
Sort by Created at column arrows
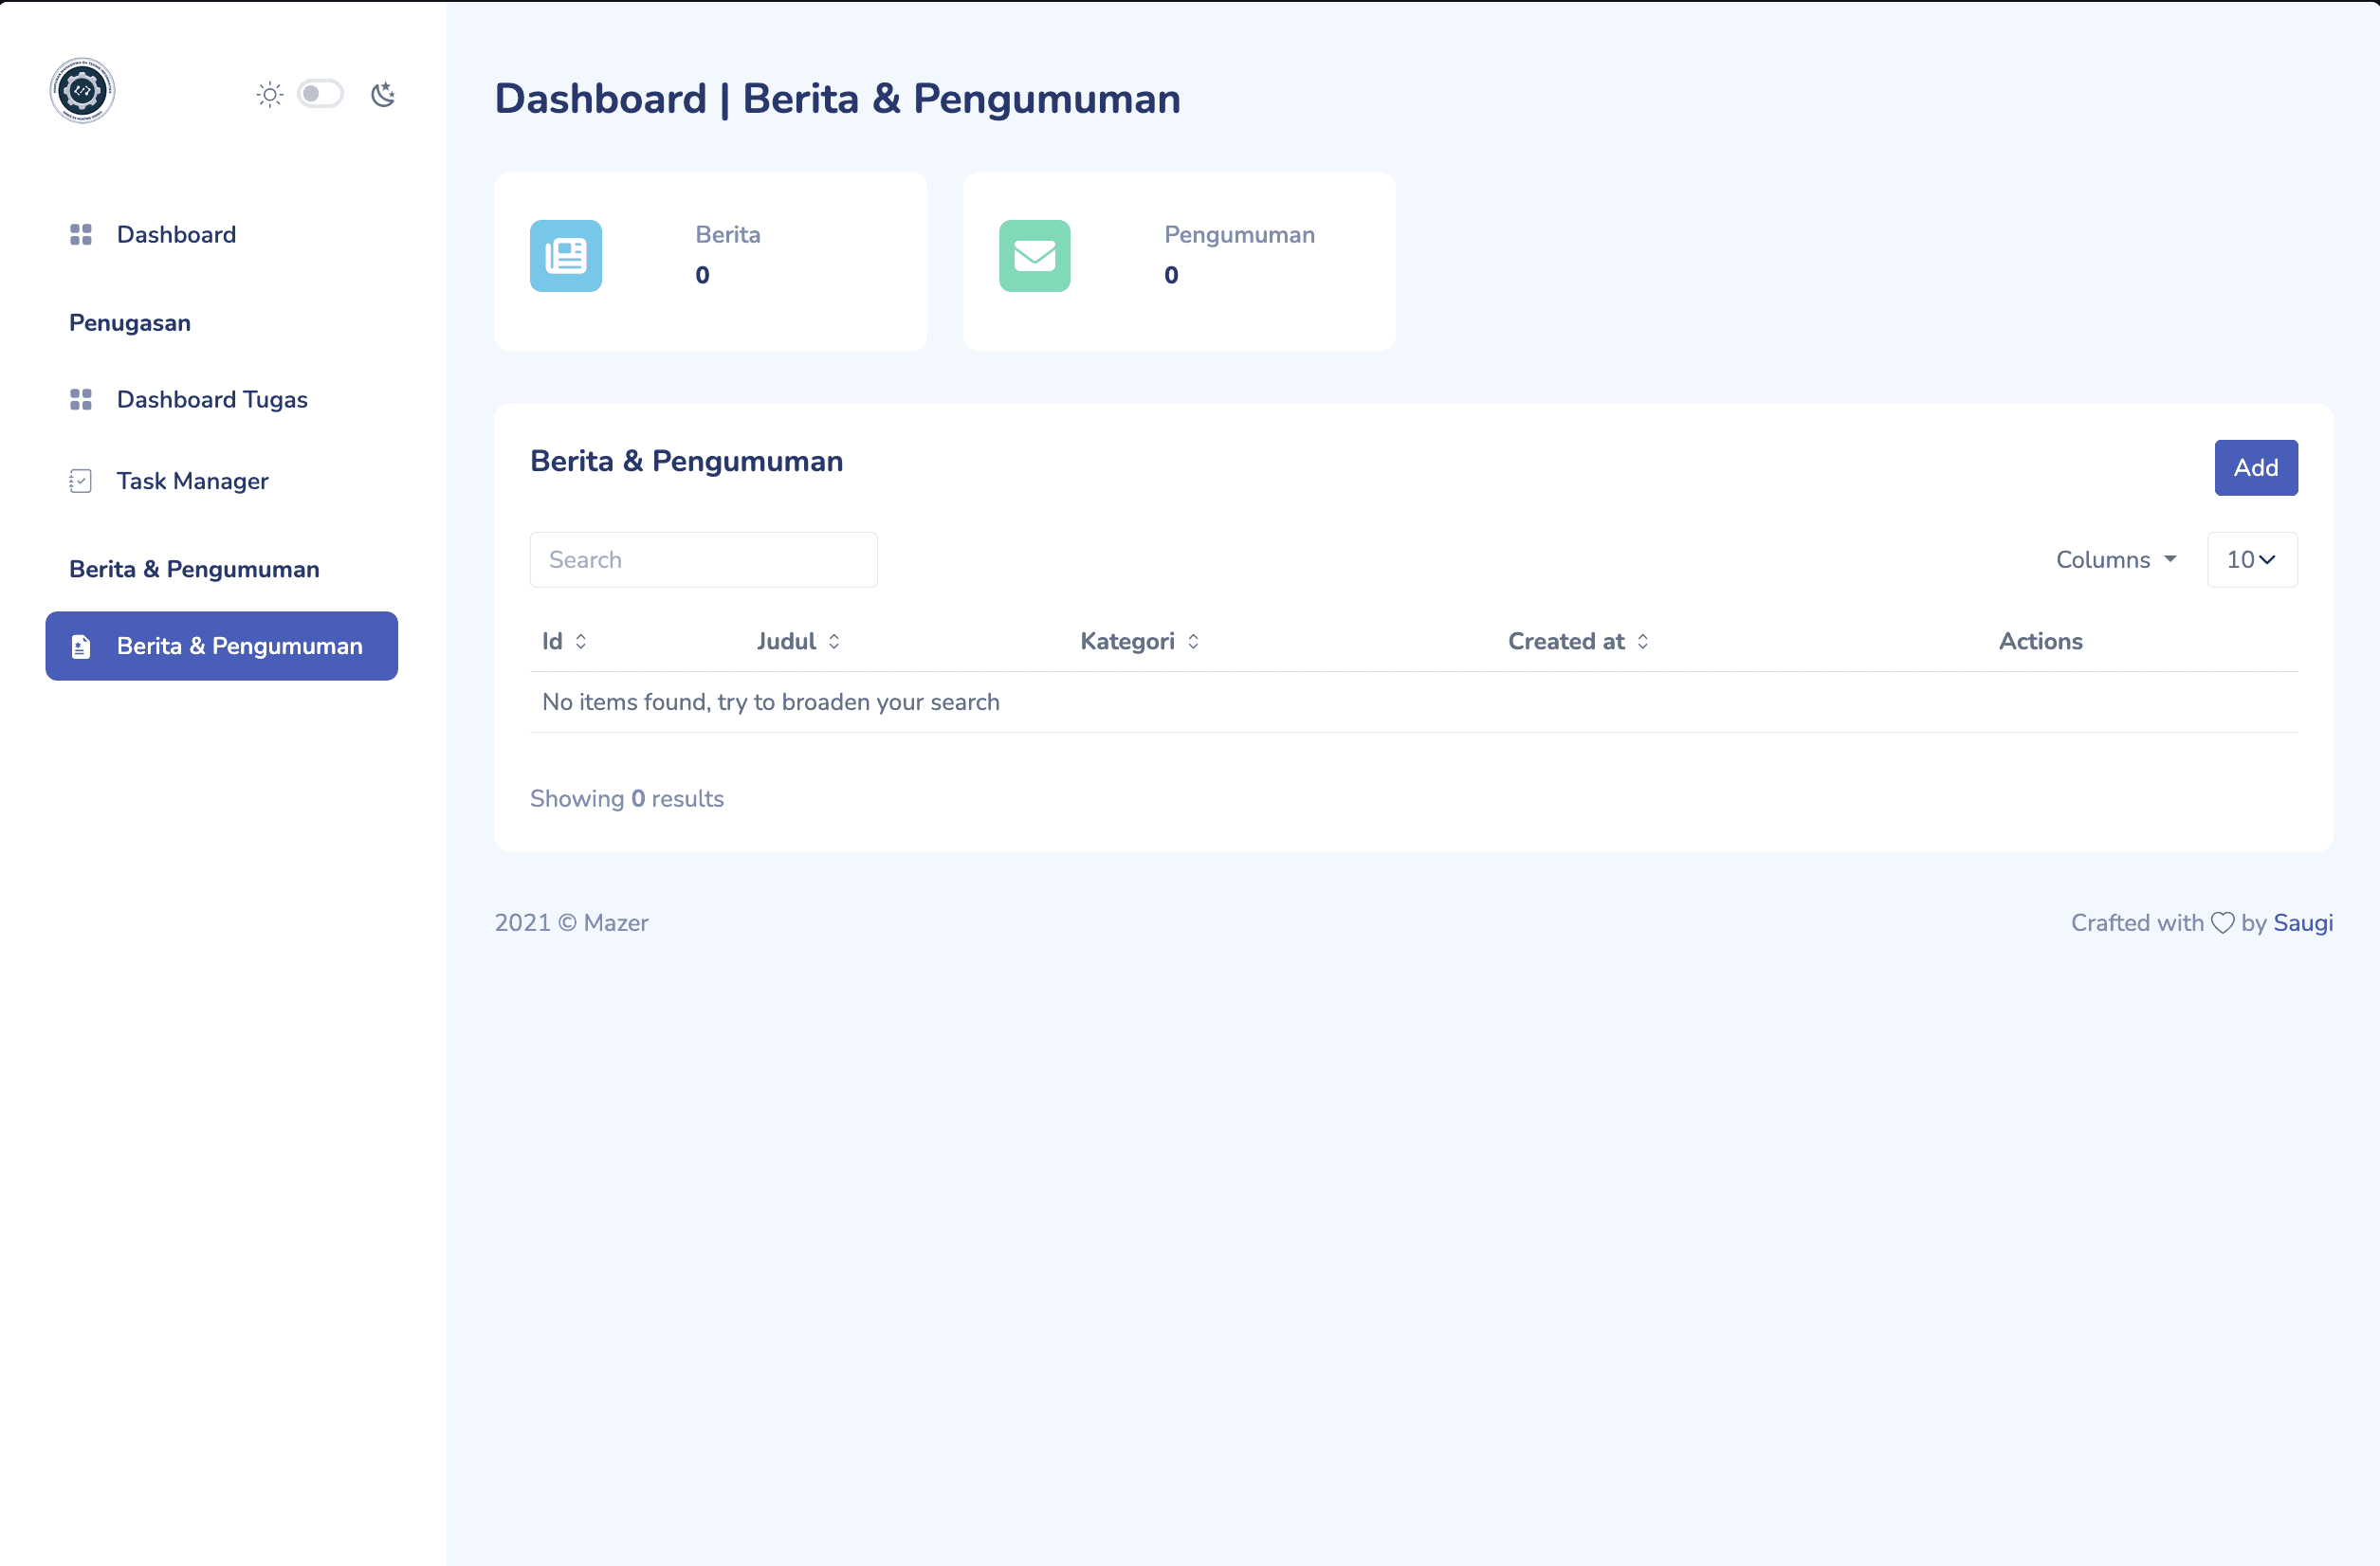coord(1643,641)
